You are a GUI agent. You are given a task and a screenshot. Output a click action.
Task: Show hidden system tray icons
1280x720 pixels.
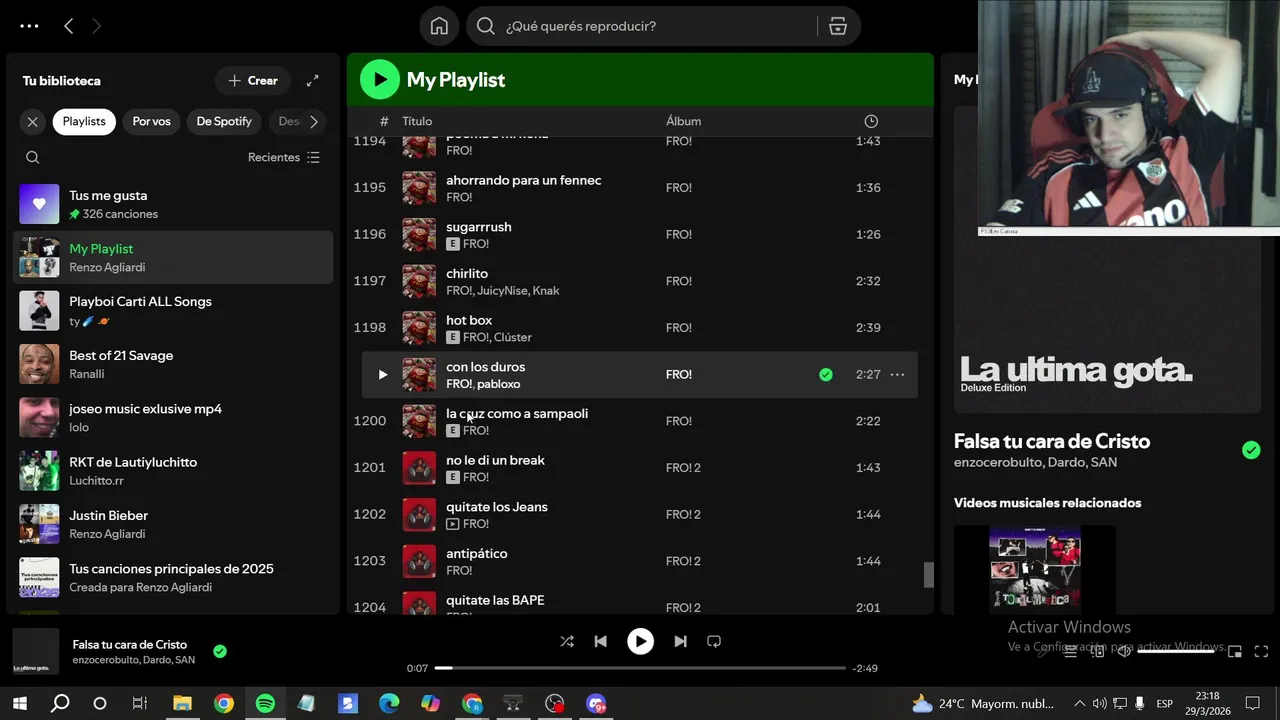1081,703
